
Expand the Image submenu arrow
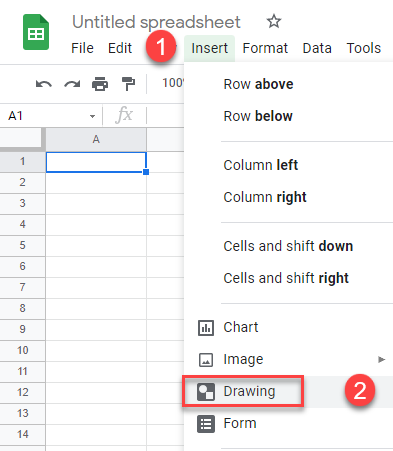(381, 359)
